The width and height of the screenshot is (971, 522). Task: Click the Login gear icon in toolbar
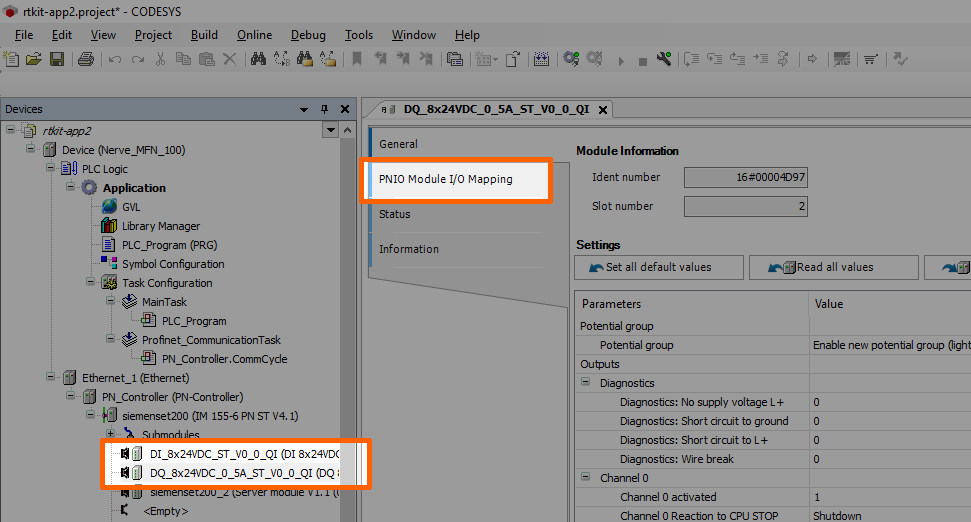tap(571, 60)
